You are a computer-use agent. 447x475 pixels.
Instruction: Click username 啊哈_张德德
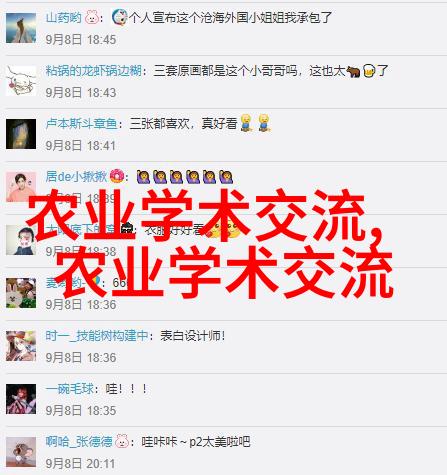coord(79,442)
